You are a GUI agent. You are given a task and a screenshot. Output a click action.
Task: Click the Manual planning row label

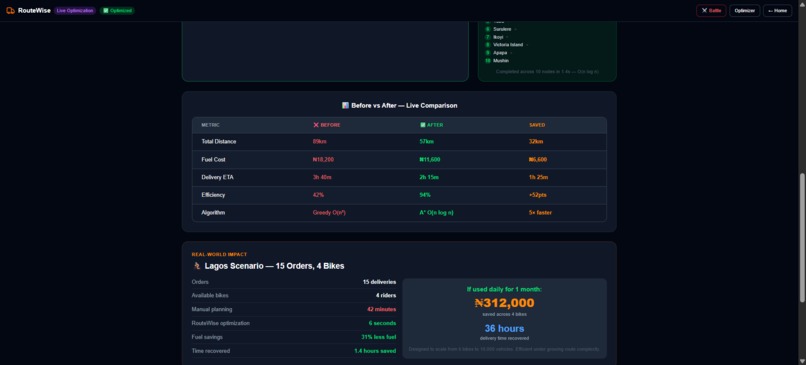pos(212,309)
